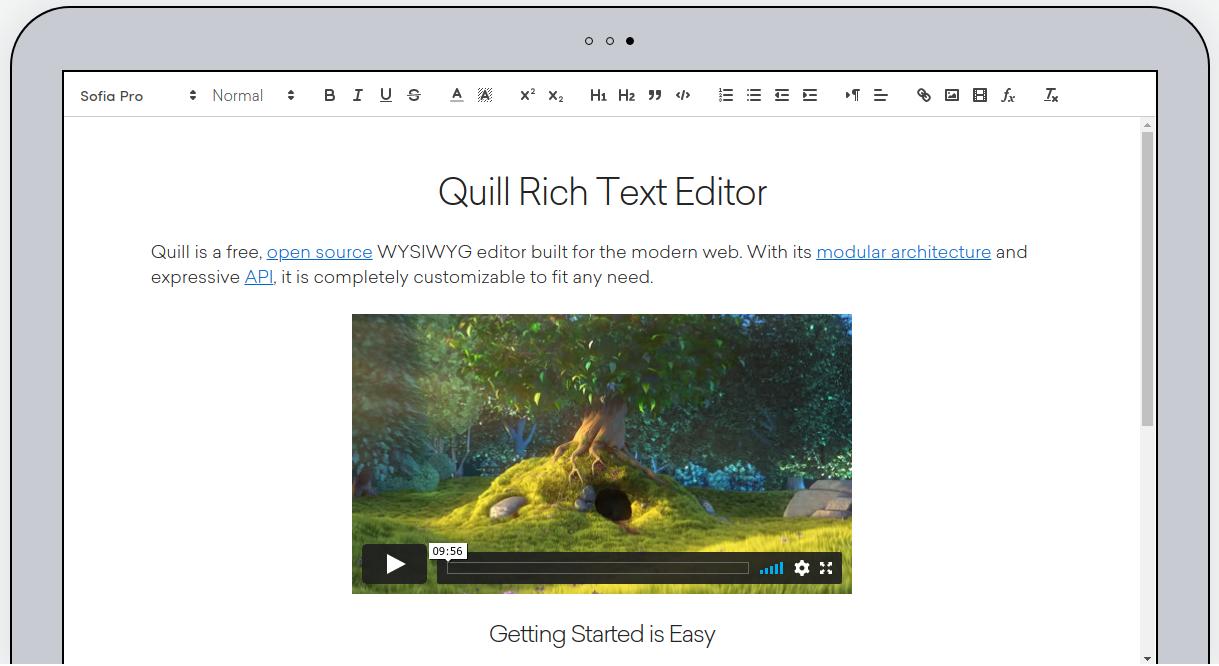Insert a code block
This screenshot has width=1219, height=666.
tap(683, 96)
